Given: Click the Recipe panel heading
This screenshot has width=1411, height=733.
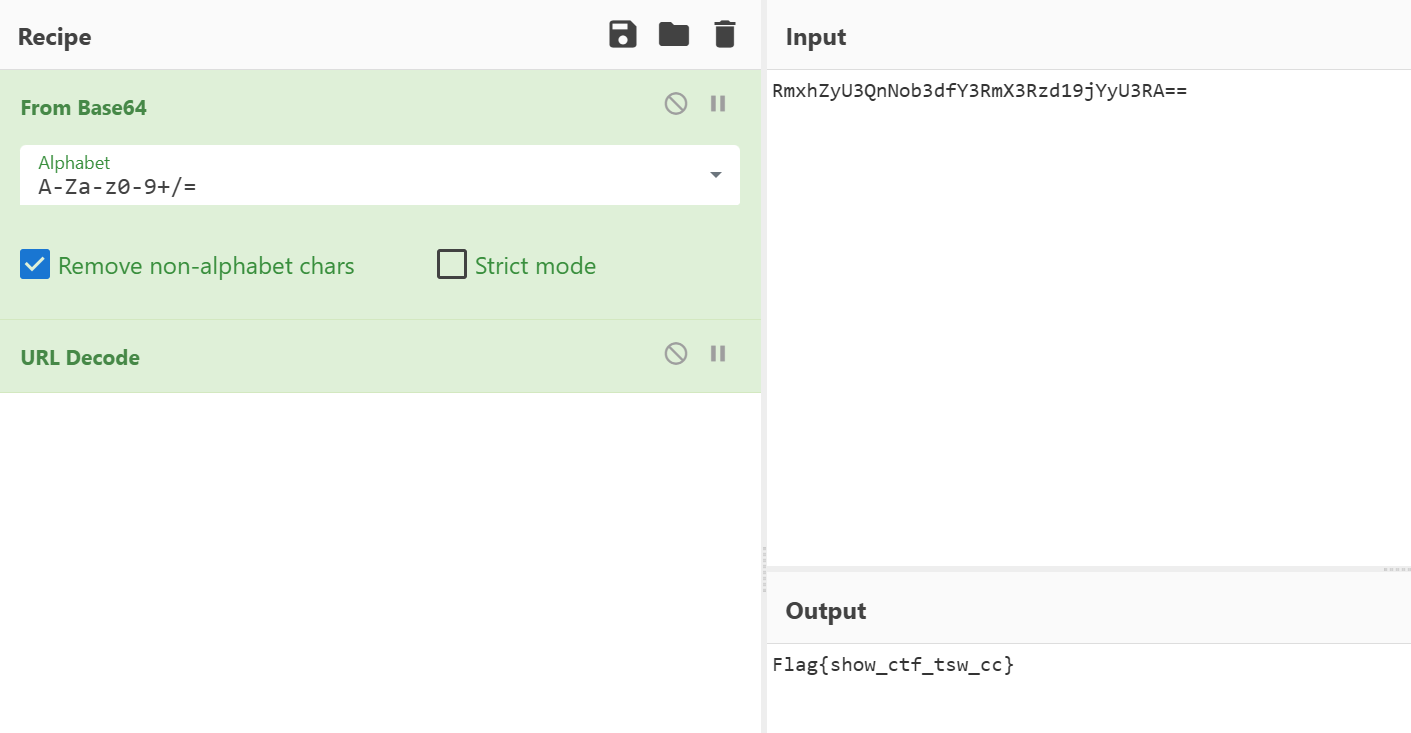Looking at the screenshot, I should [55, 37].
